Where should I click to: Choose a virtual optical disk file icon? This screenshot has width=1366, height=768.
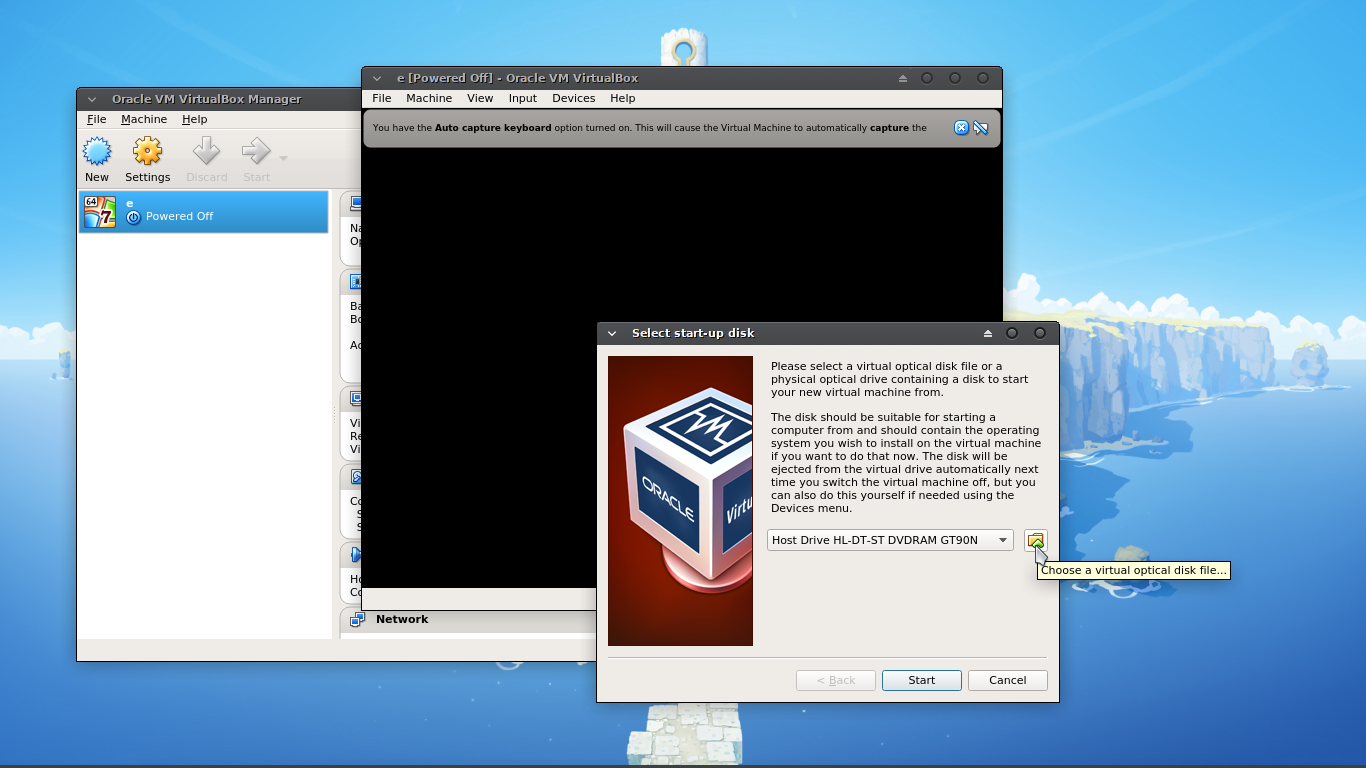tap(1035, 540)
